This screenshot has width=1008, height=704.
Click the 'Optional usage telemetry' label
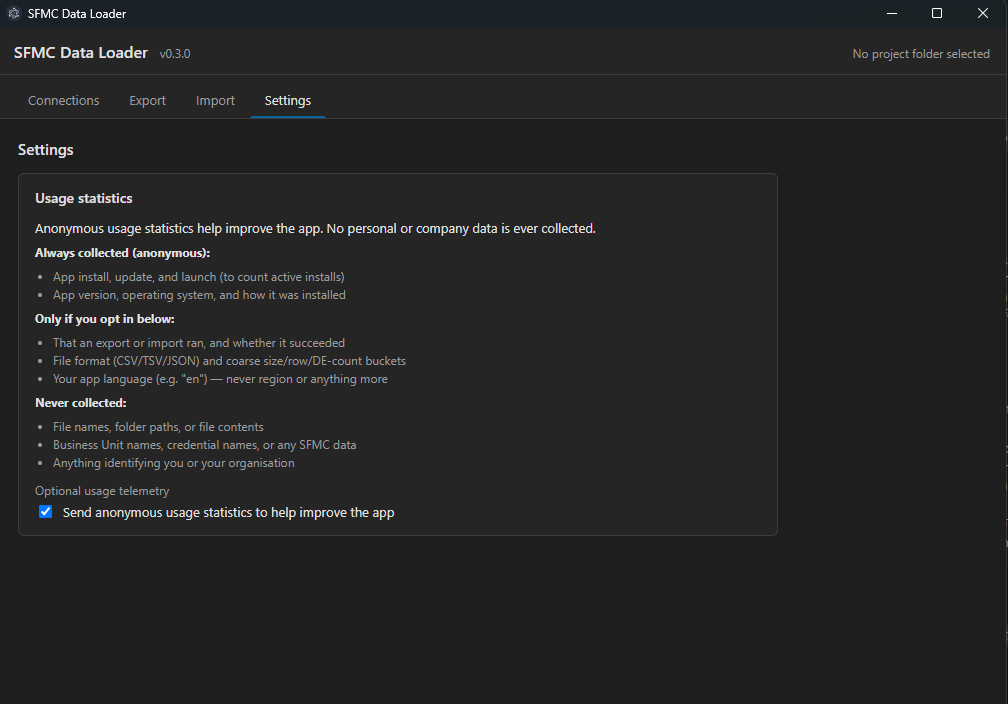[102, 491]
